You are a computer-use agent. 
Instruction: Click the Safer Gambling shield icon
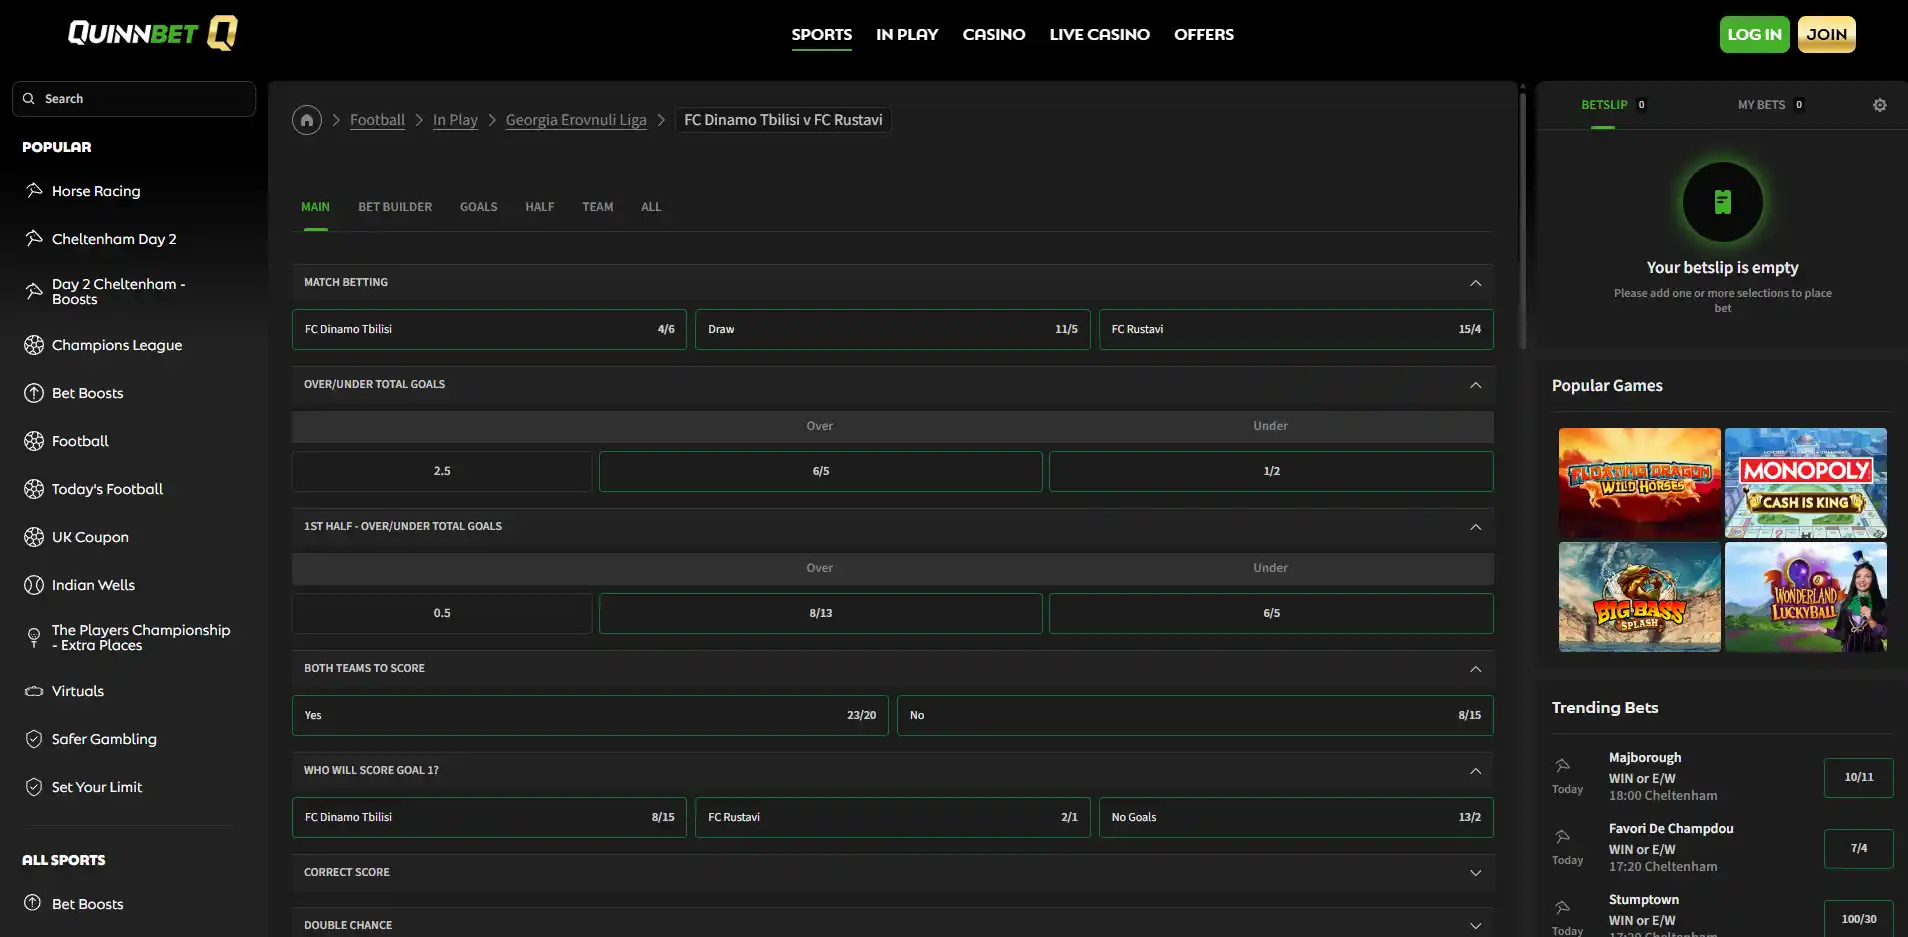tap(34, 739)
